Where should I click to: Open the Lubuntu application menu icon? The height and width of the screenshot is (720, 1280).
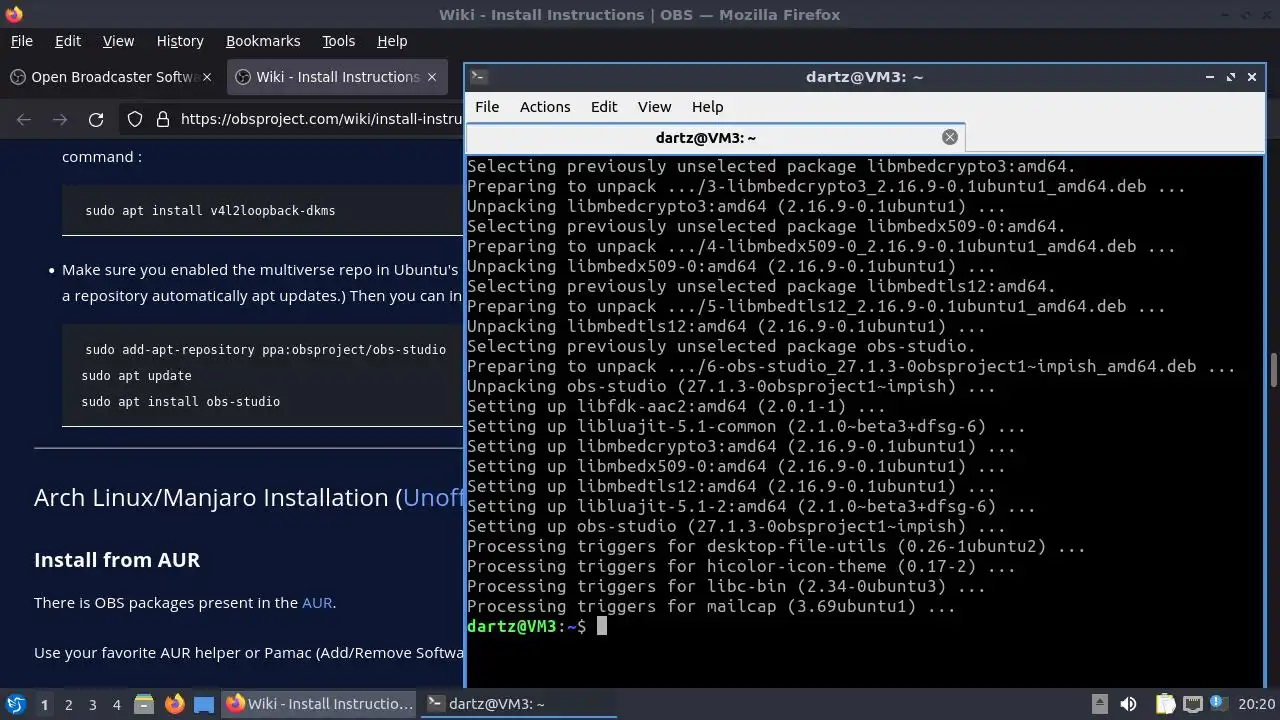click(15, 704)
